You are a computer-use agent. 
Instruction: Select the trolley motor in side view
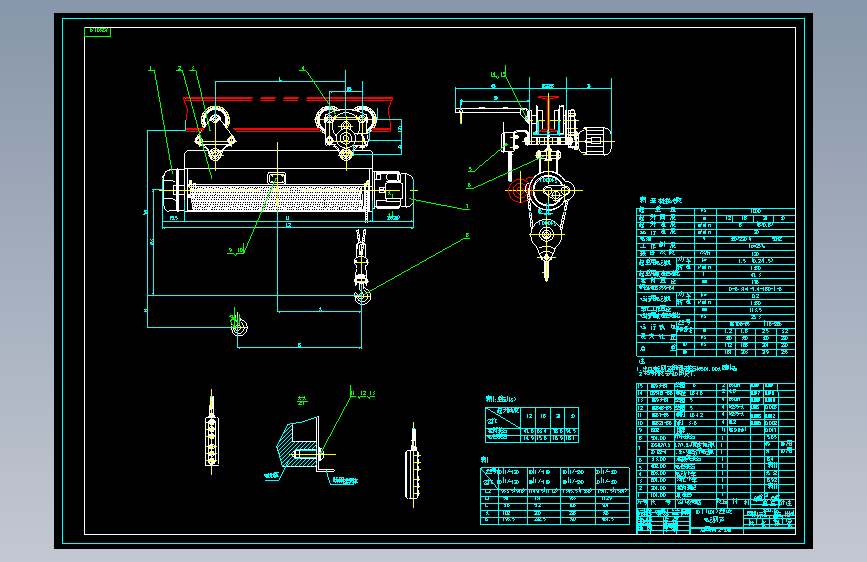pos(596,140)
